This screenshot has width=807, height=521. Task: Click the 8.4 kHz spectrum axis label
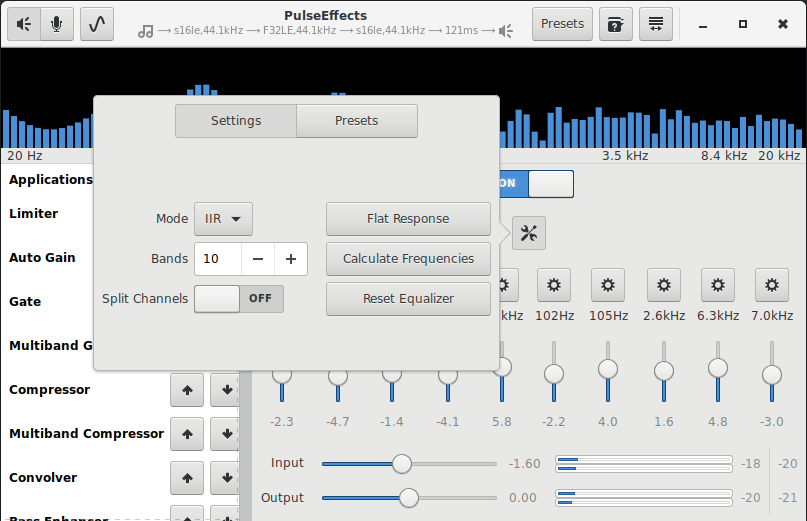point(724,156)
